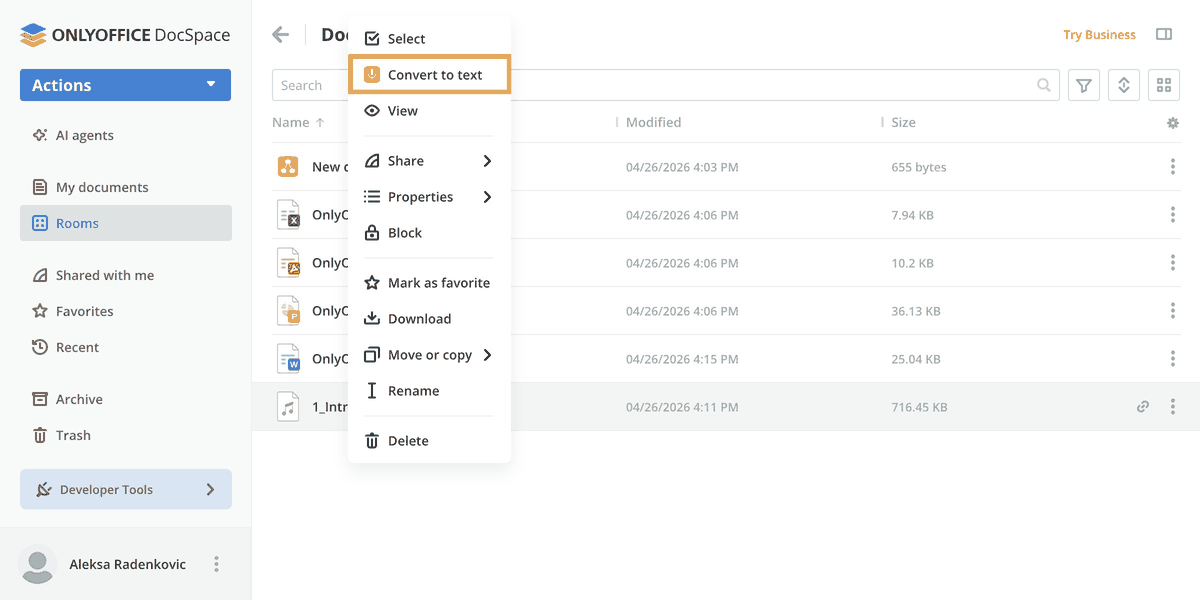The height and width of the screenshot is (600, 1200).
Task: Open Favorites in sidebar
Action: point(73,311)
